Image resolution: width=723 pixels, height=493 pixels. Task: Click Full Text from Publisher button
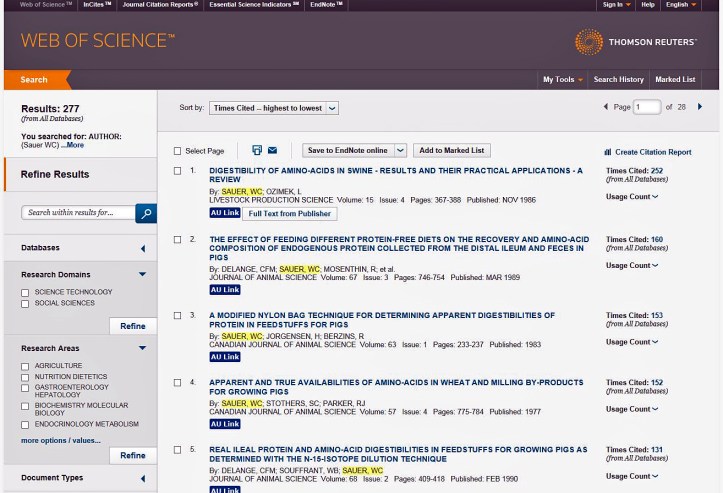290,213
